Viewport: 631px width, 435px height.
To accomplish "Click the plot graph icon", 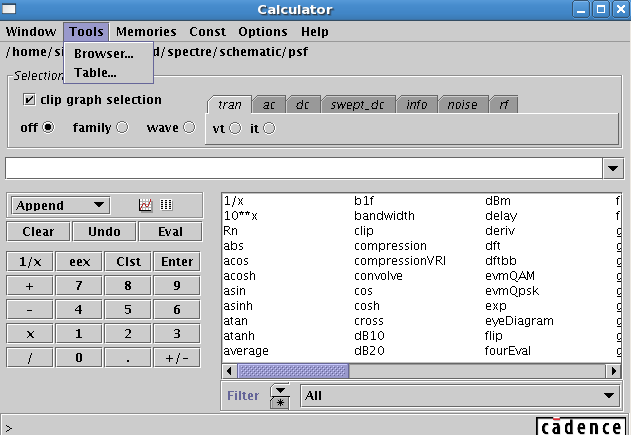I will click(x=145, y=205).
